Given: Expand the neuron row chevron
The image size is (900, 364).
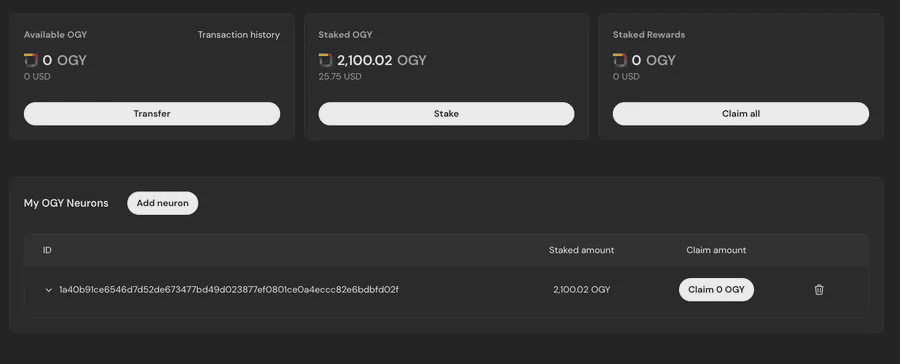Looking at the screenshot, I should click(x=48, y=290).
